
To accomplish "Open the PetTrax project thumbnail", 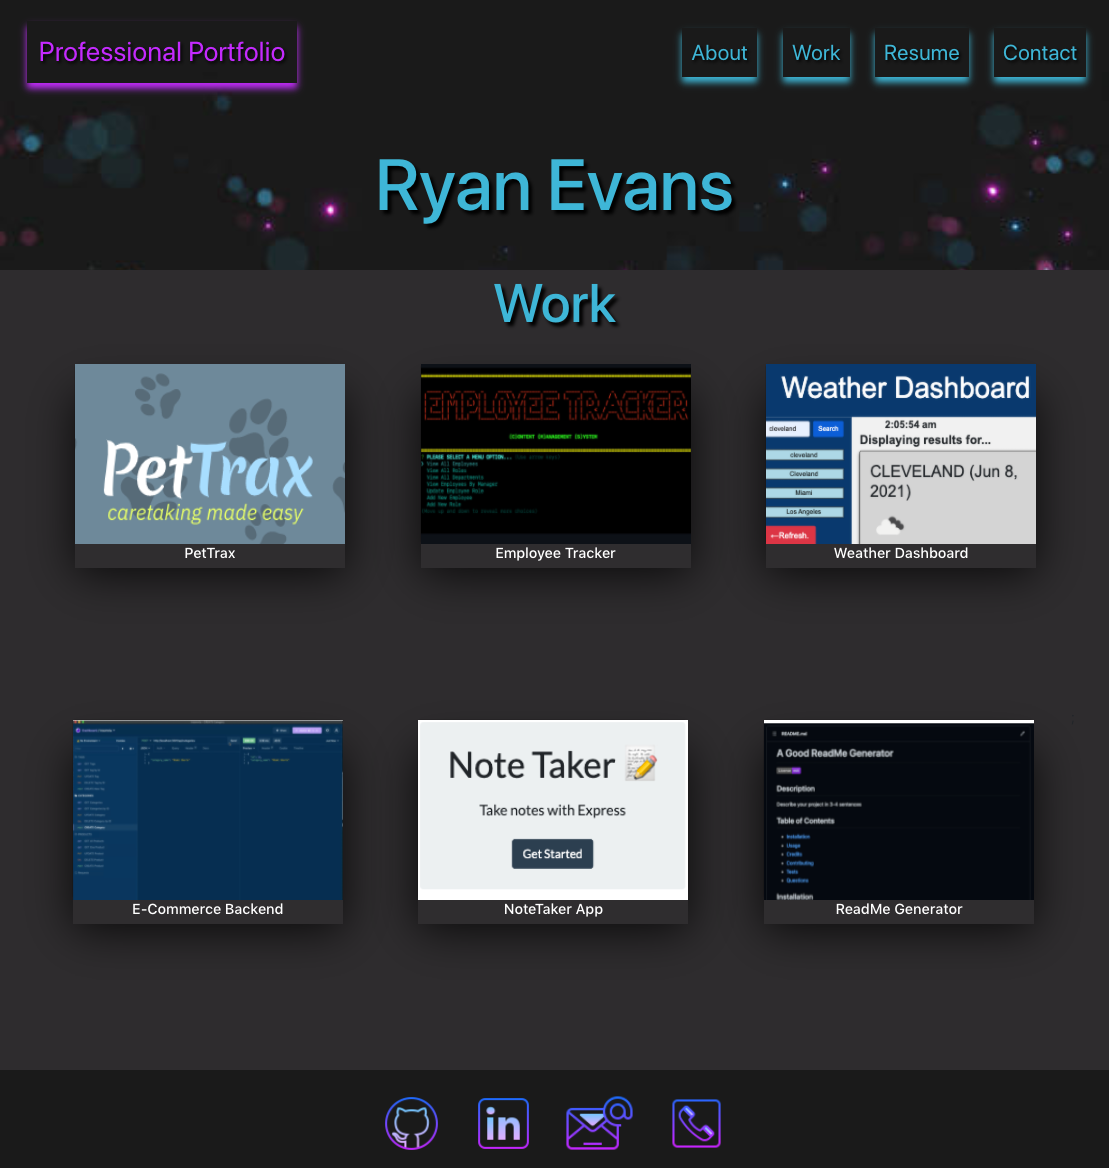I will 210,454.
